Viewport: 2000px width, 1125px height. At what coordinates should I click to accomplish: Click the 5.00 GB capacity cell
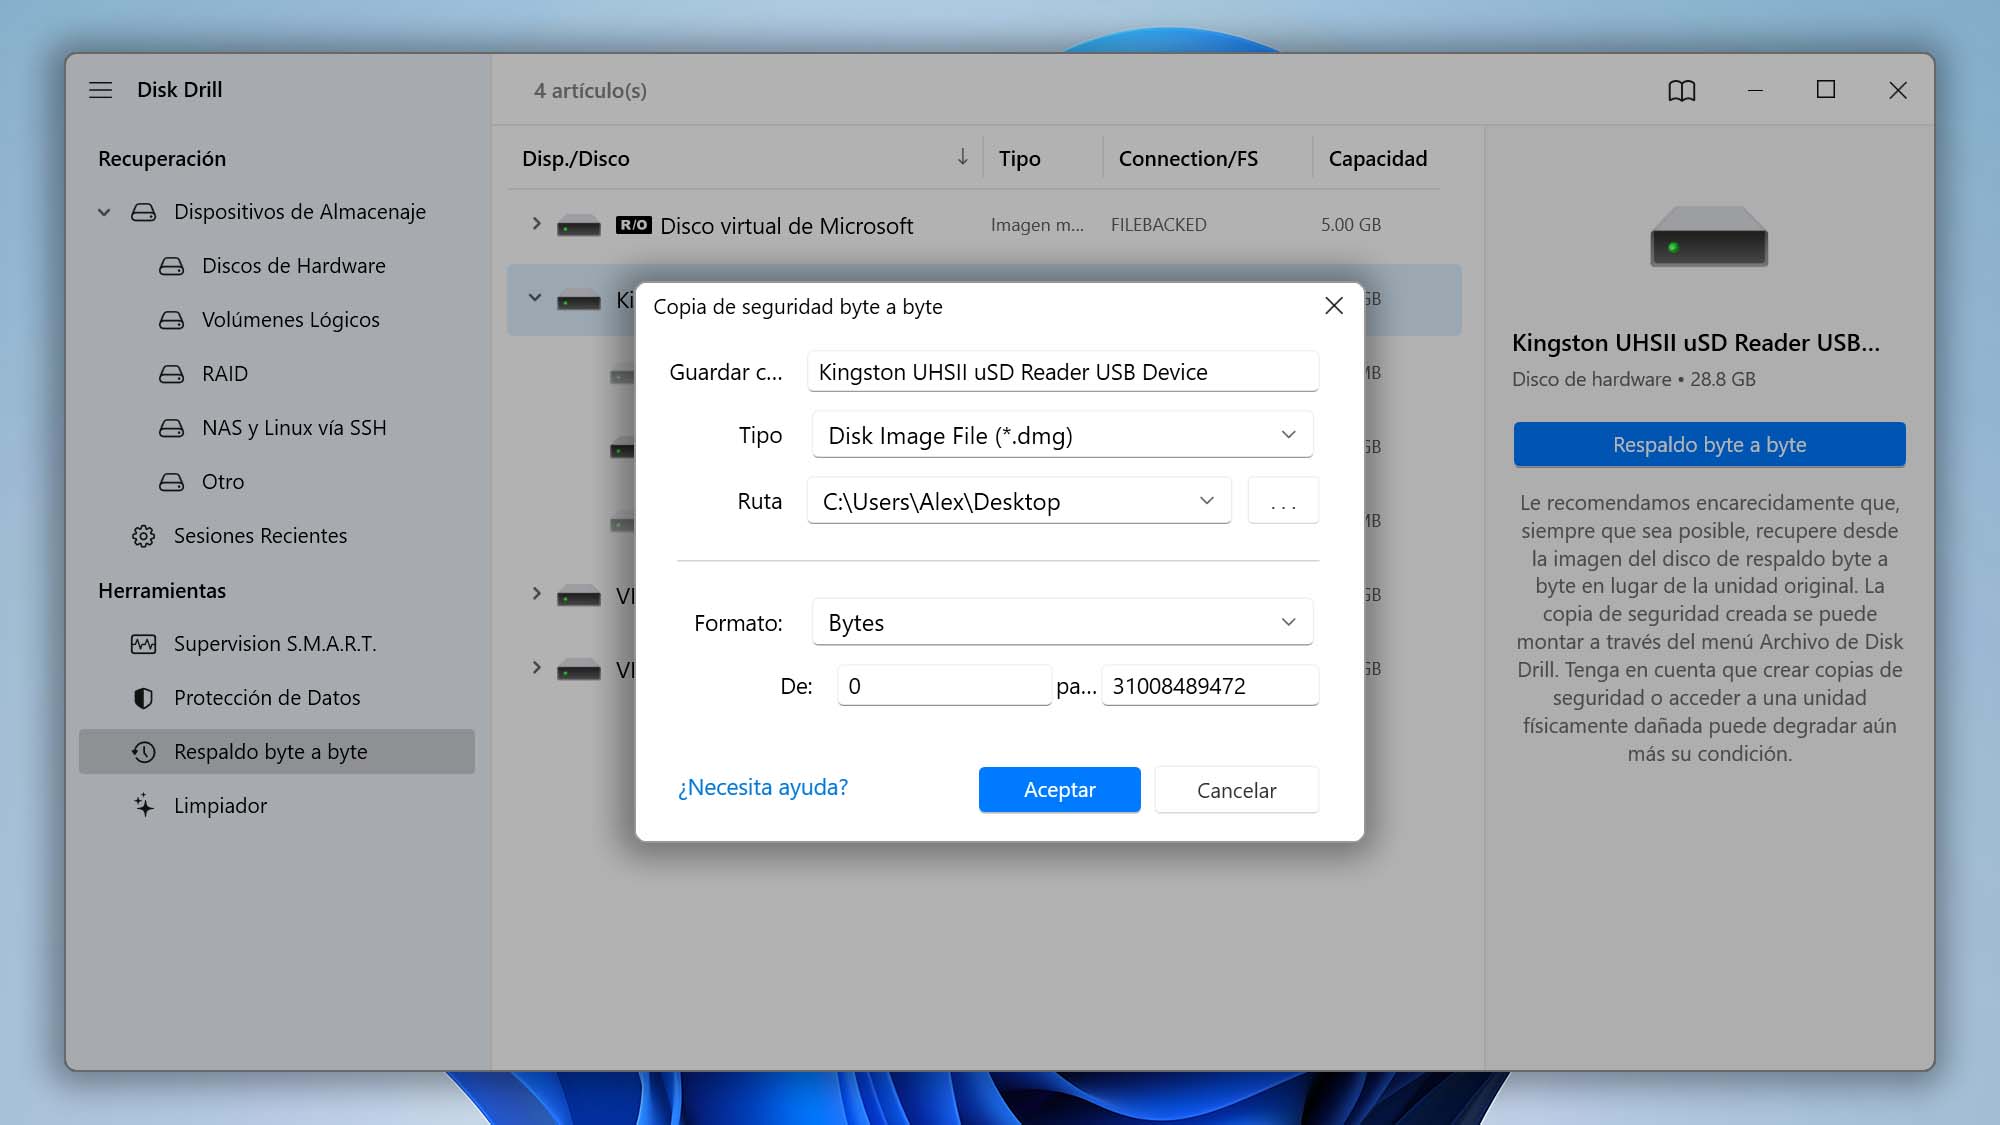pos(1350,225)
